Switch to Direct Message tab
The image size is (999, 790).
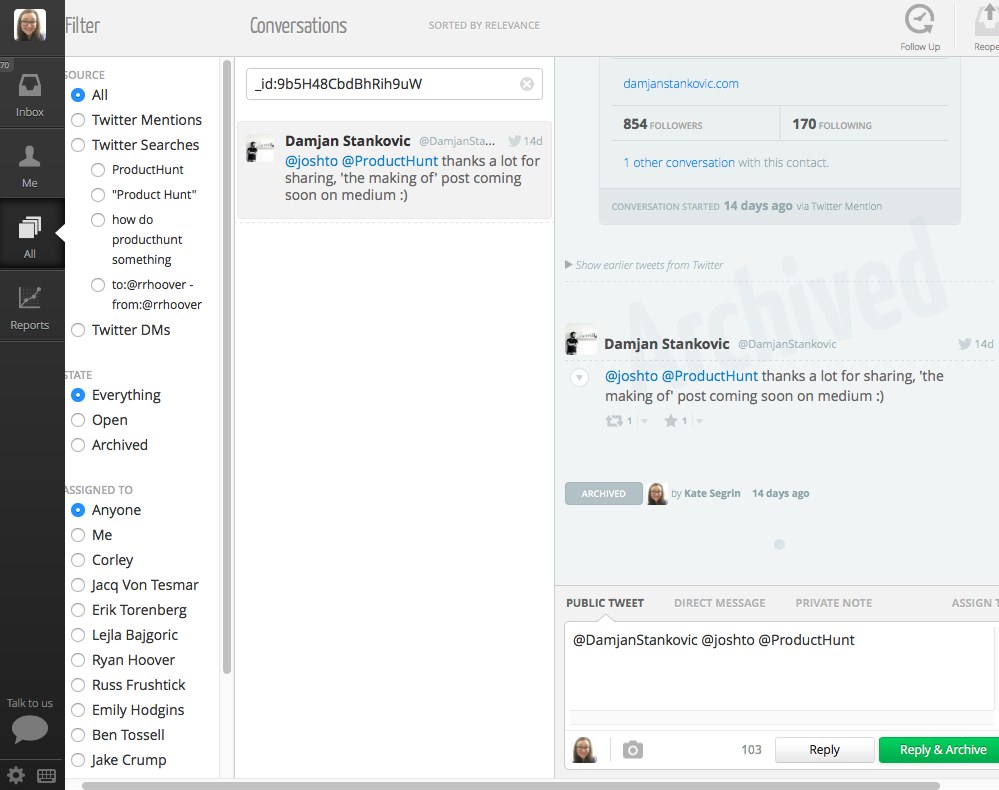click(x=720, y=603)
